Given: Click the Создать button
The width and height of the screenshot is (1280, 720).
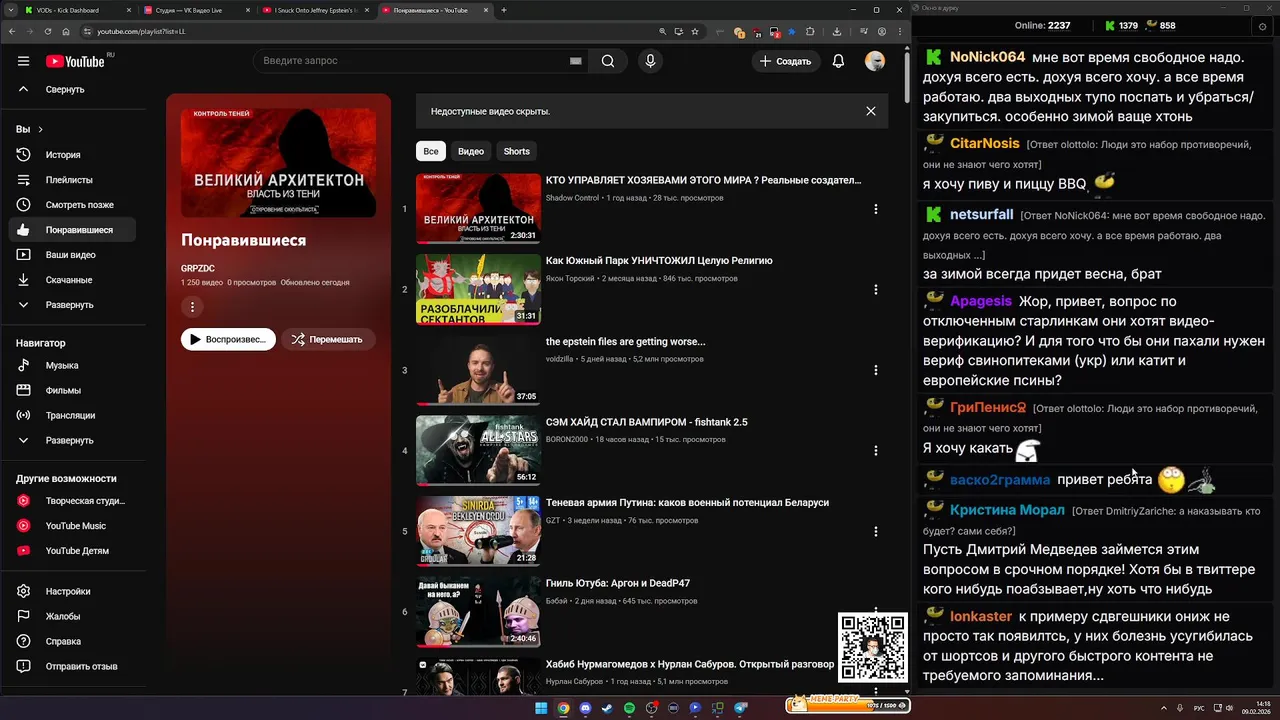Looking at the screenshot, I should pos(785,61).
